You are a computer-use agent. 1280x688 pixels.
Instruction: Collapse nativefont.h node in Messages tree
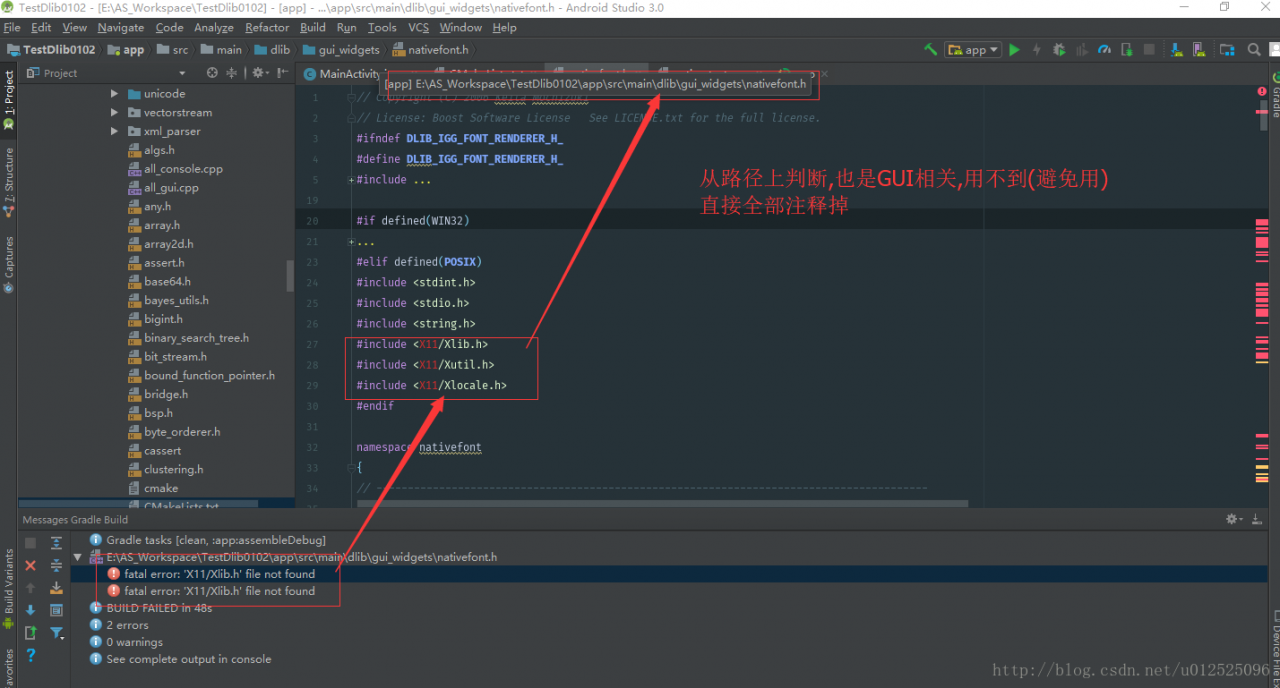tap(78, 557)
